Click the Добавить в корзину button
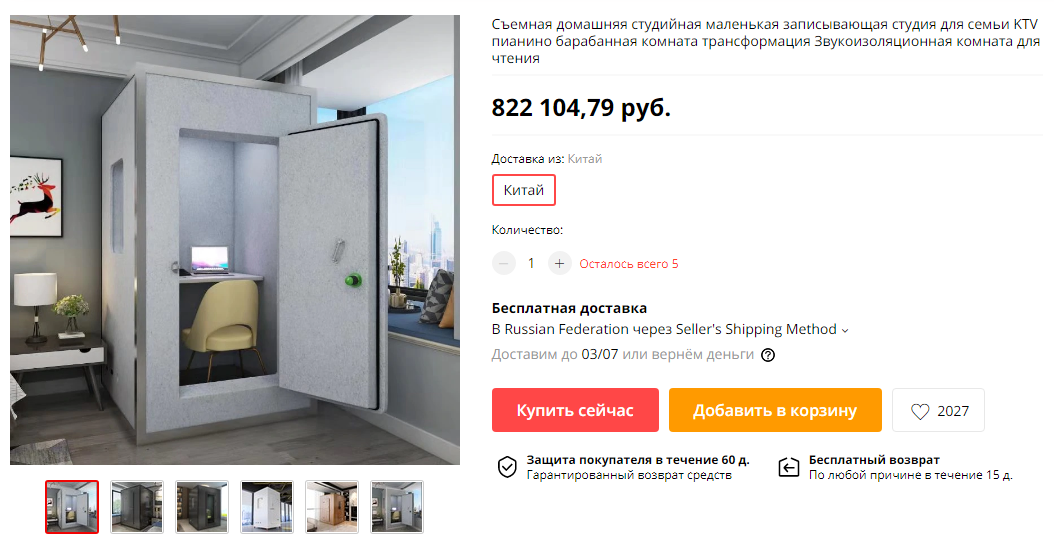Screen dimensions: 1054x546 (775, 410)
